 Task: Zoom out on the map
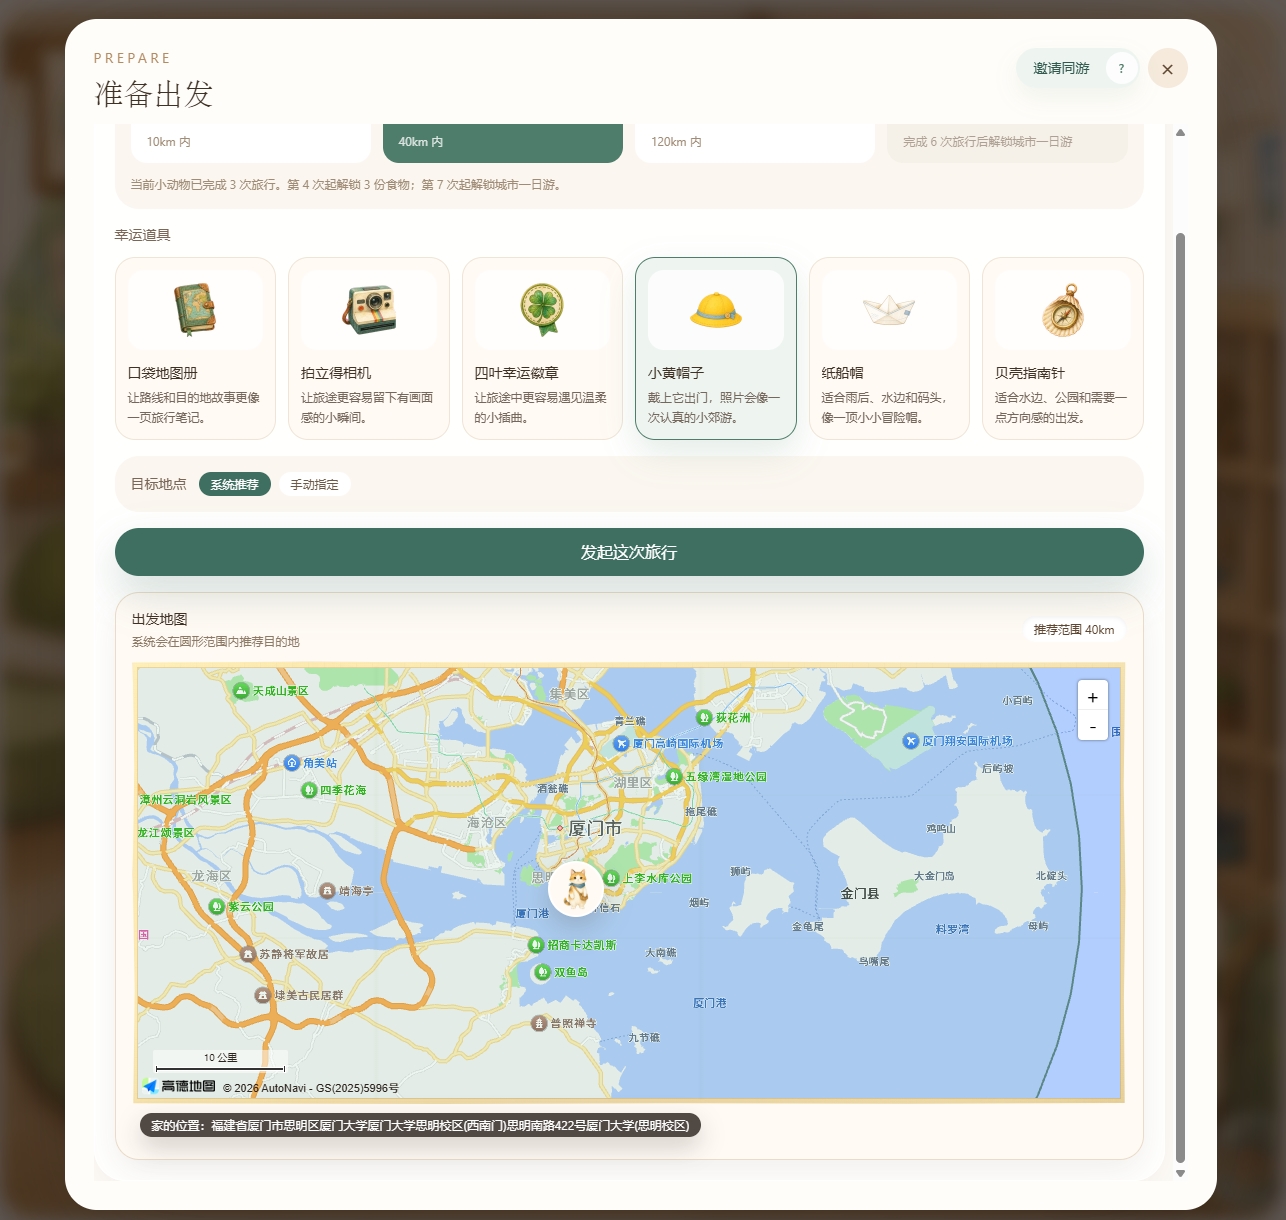click(x=1092, y=726)
